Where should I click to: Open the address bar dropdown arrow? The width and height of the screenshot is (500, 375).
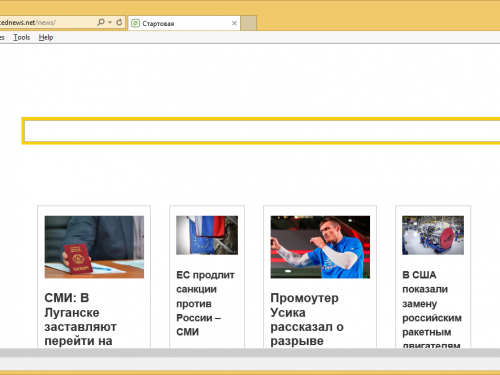point(110,23)
